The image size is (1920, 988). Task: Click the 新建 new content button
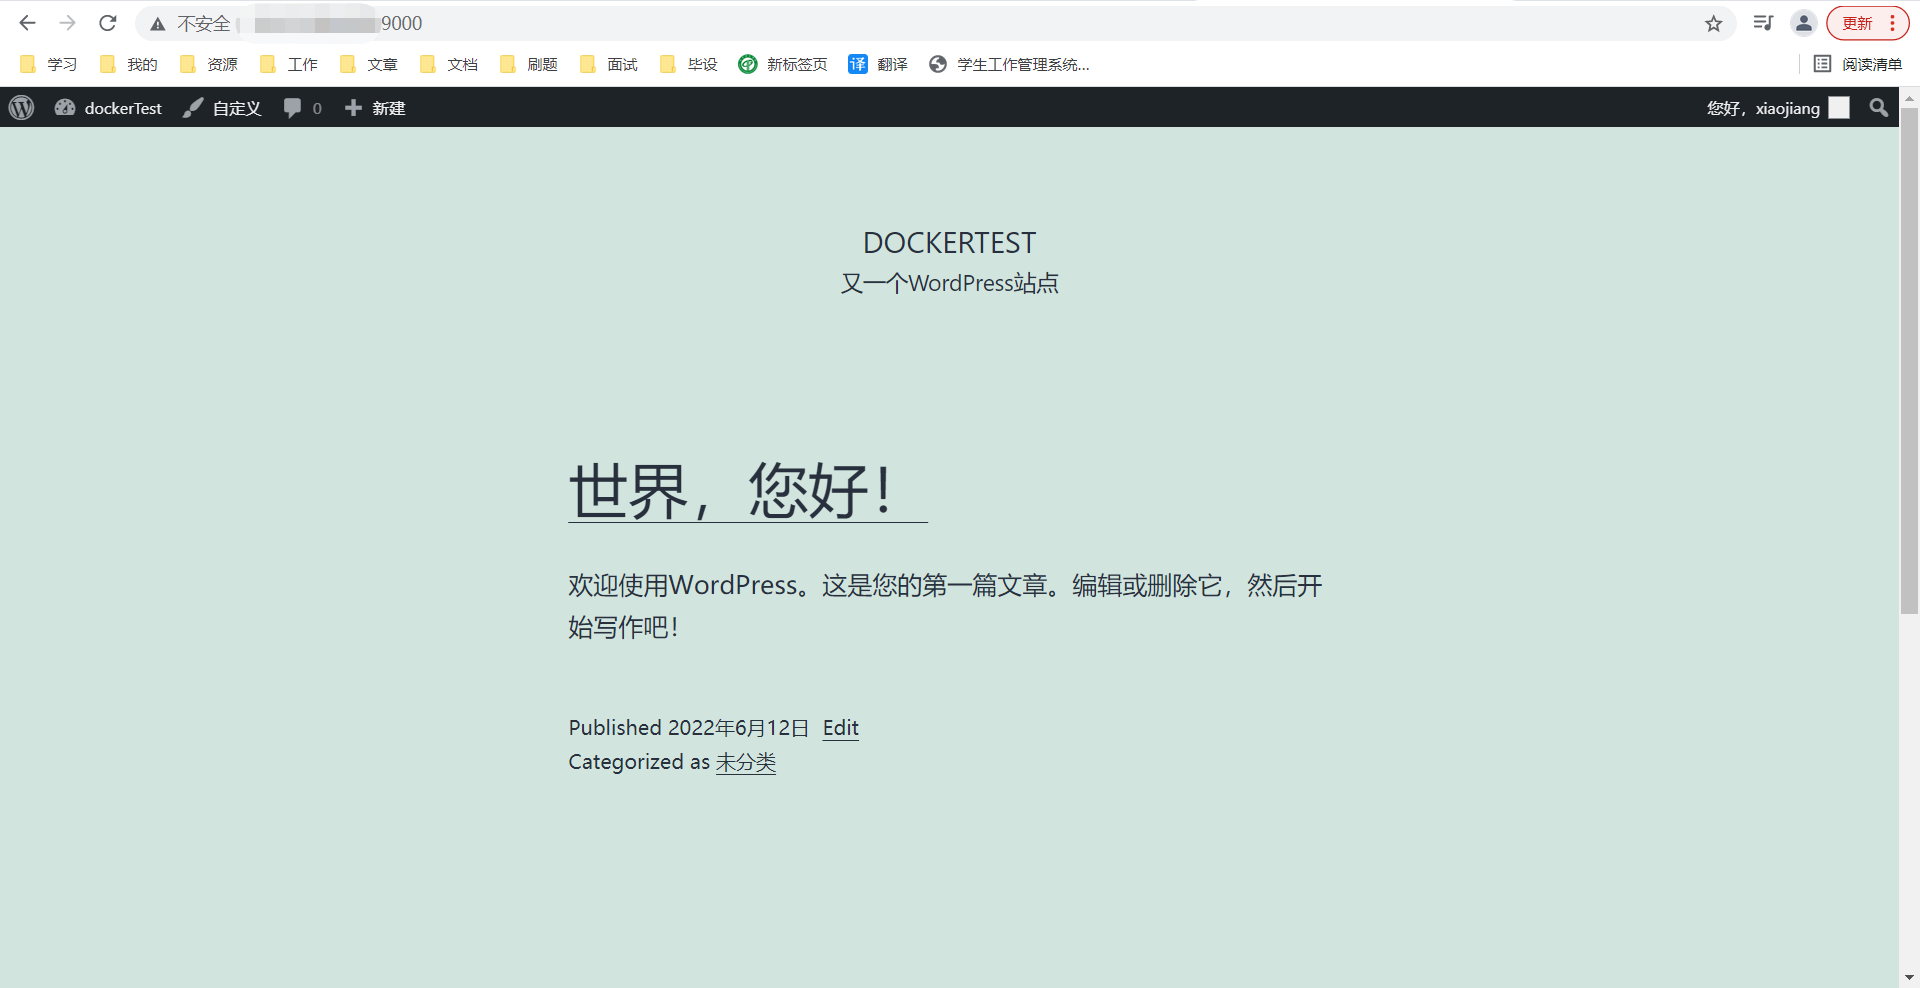pos(375,108)
